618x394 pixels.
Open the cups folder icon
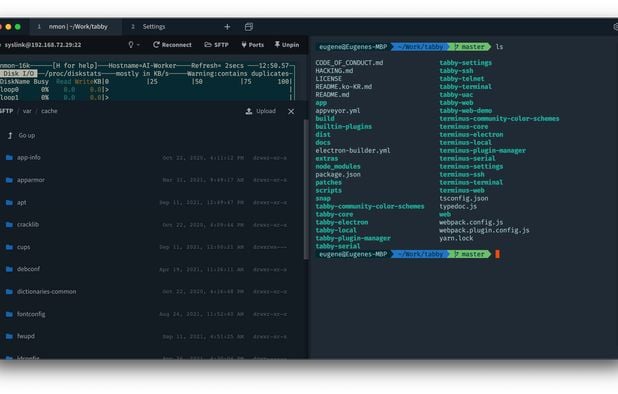tap(9, 247)
